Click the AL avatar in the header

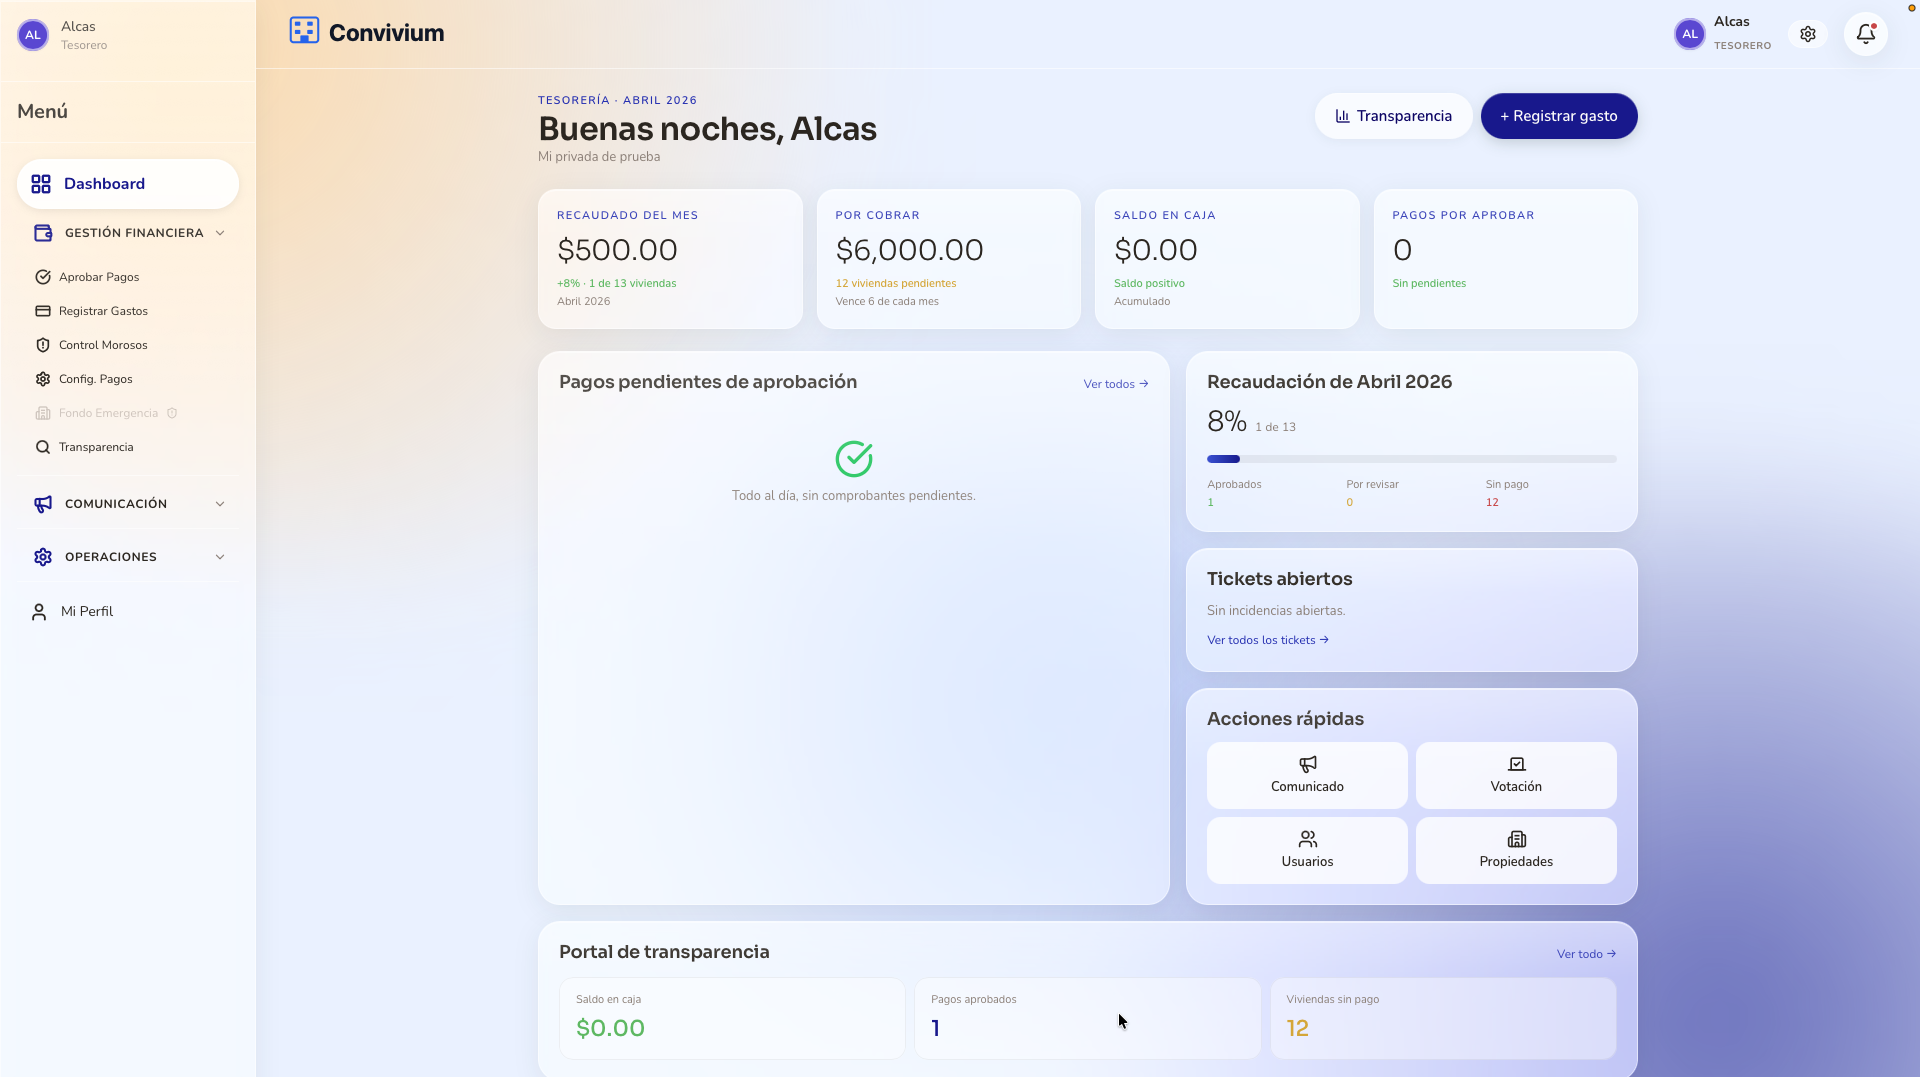coord(1689,34)
